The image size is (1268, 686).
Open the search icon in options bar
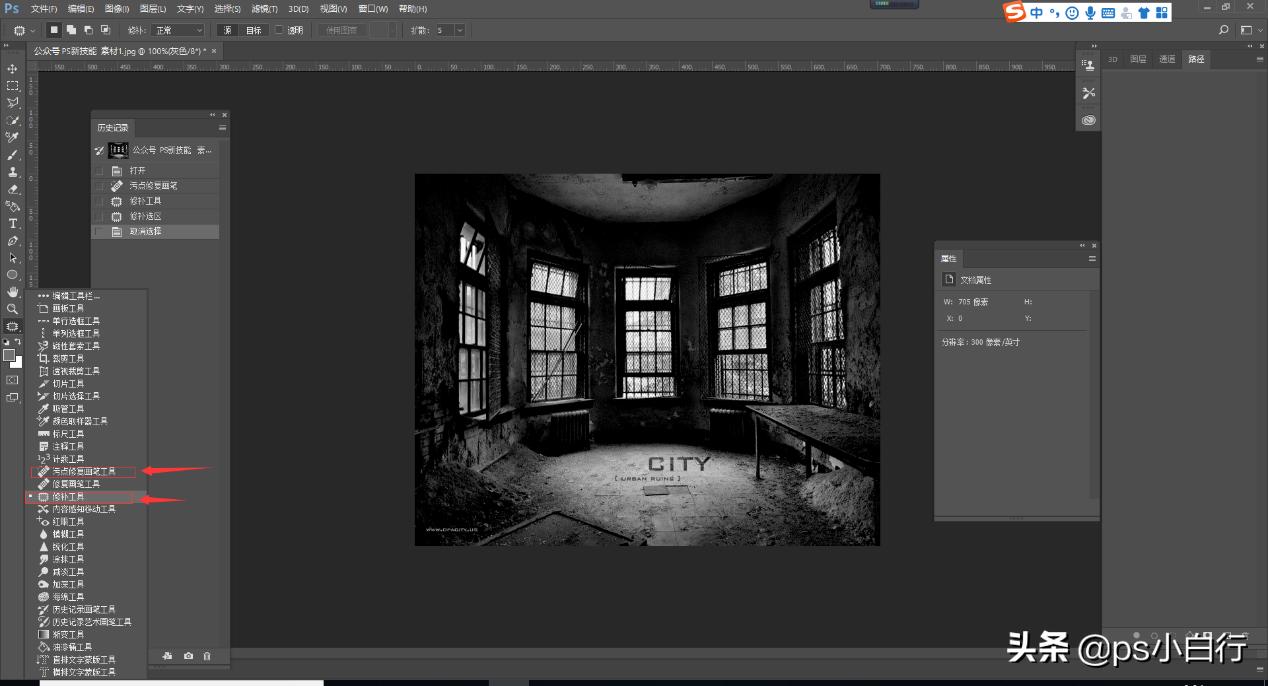(1224, 31)
